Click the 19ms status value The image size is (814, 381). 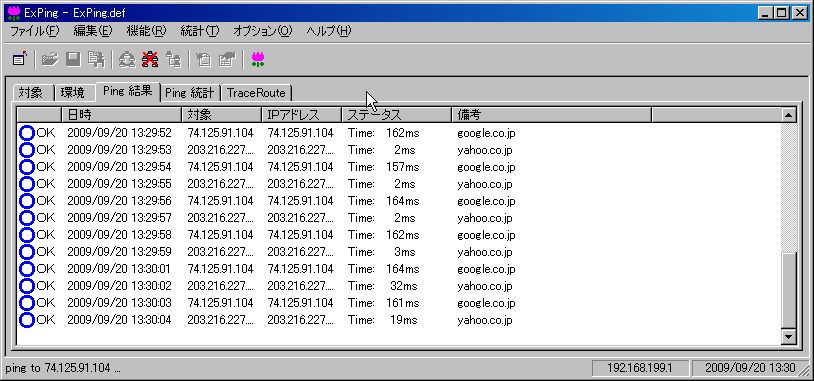pos(403,320)
